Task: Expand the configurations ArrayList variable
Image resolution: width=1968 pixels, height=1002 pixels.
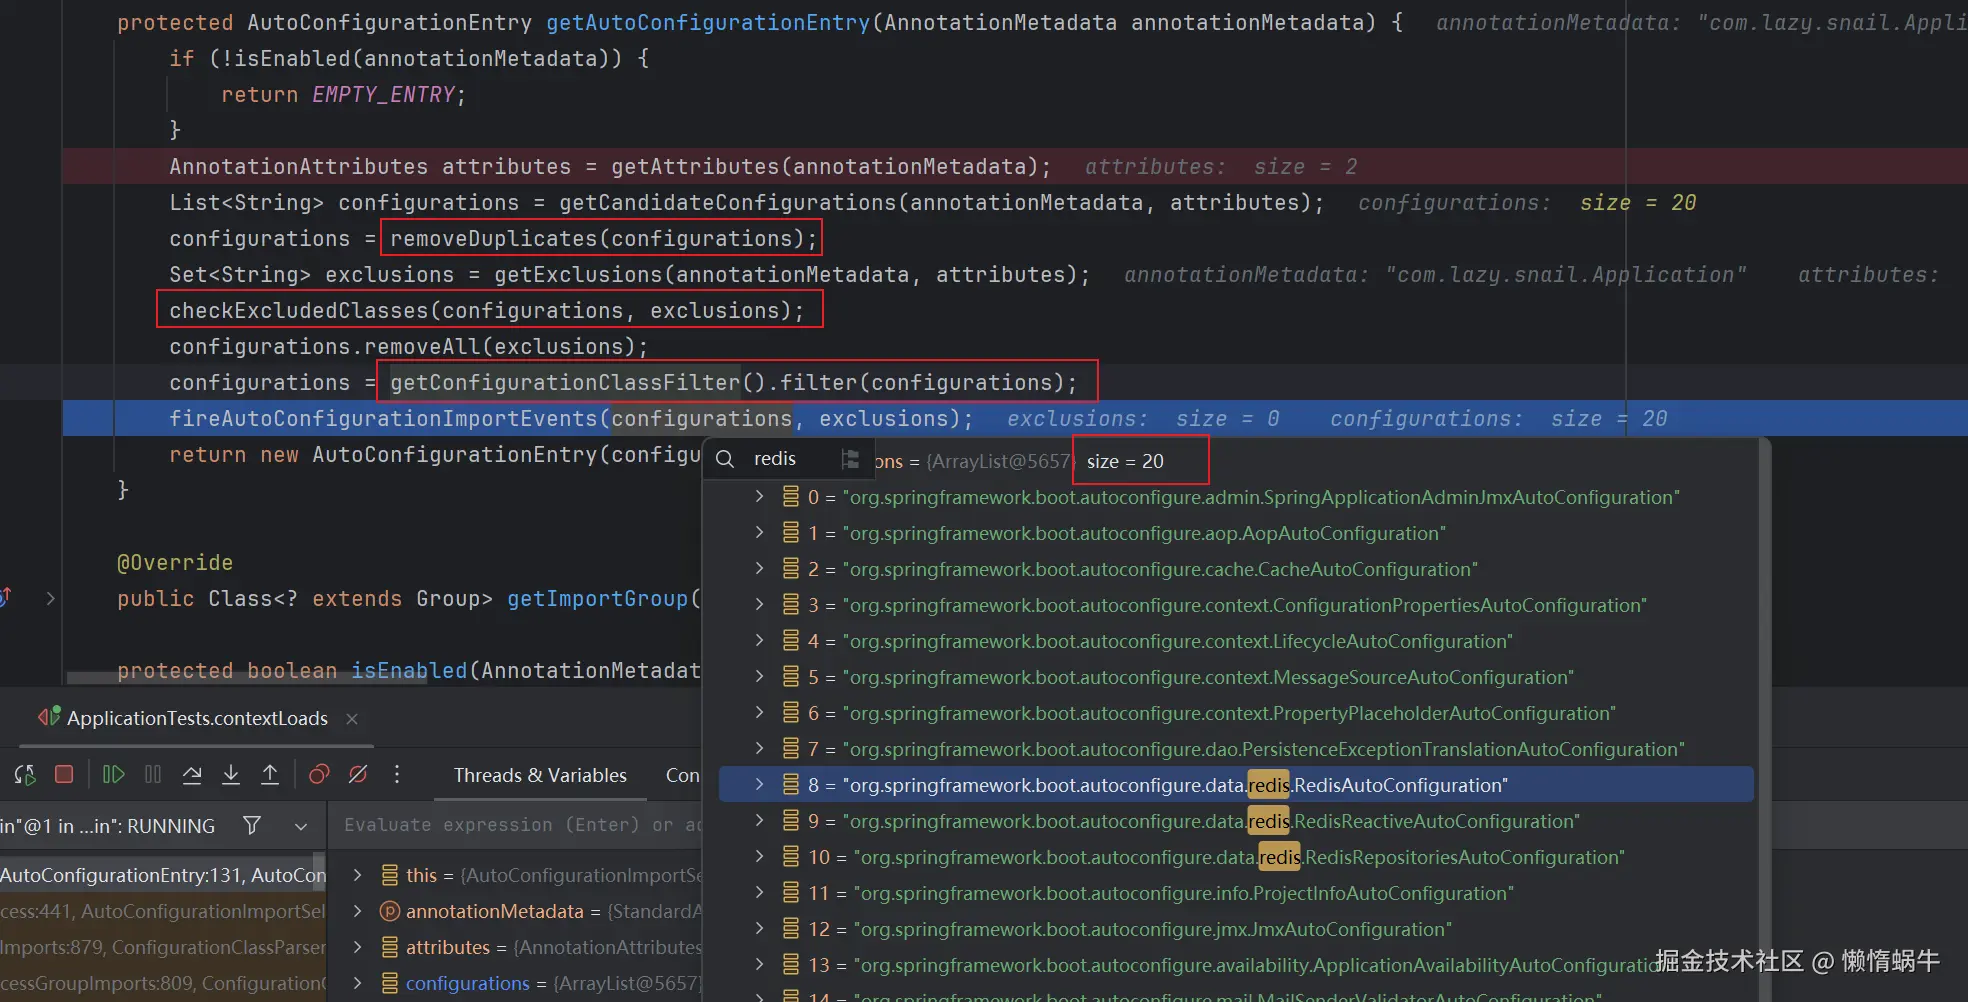Action: click(357, 983)
